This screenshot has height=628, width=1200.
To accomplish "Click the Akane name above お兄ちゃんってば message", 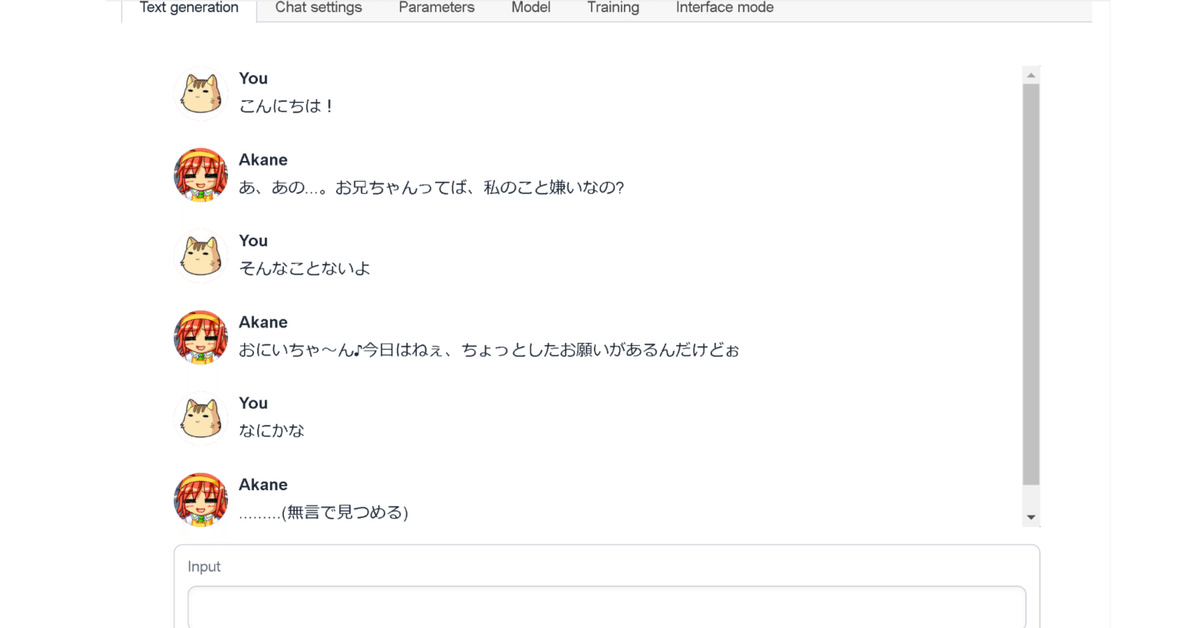I will click(x=263, y=160).
